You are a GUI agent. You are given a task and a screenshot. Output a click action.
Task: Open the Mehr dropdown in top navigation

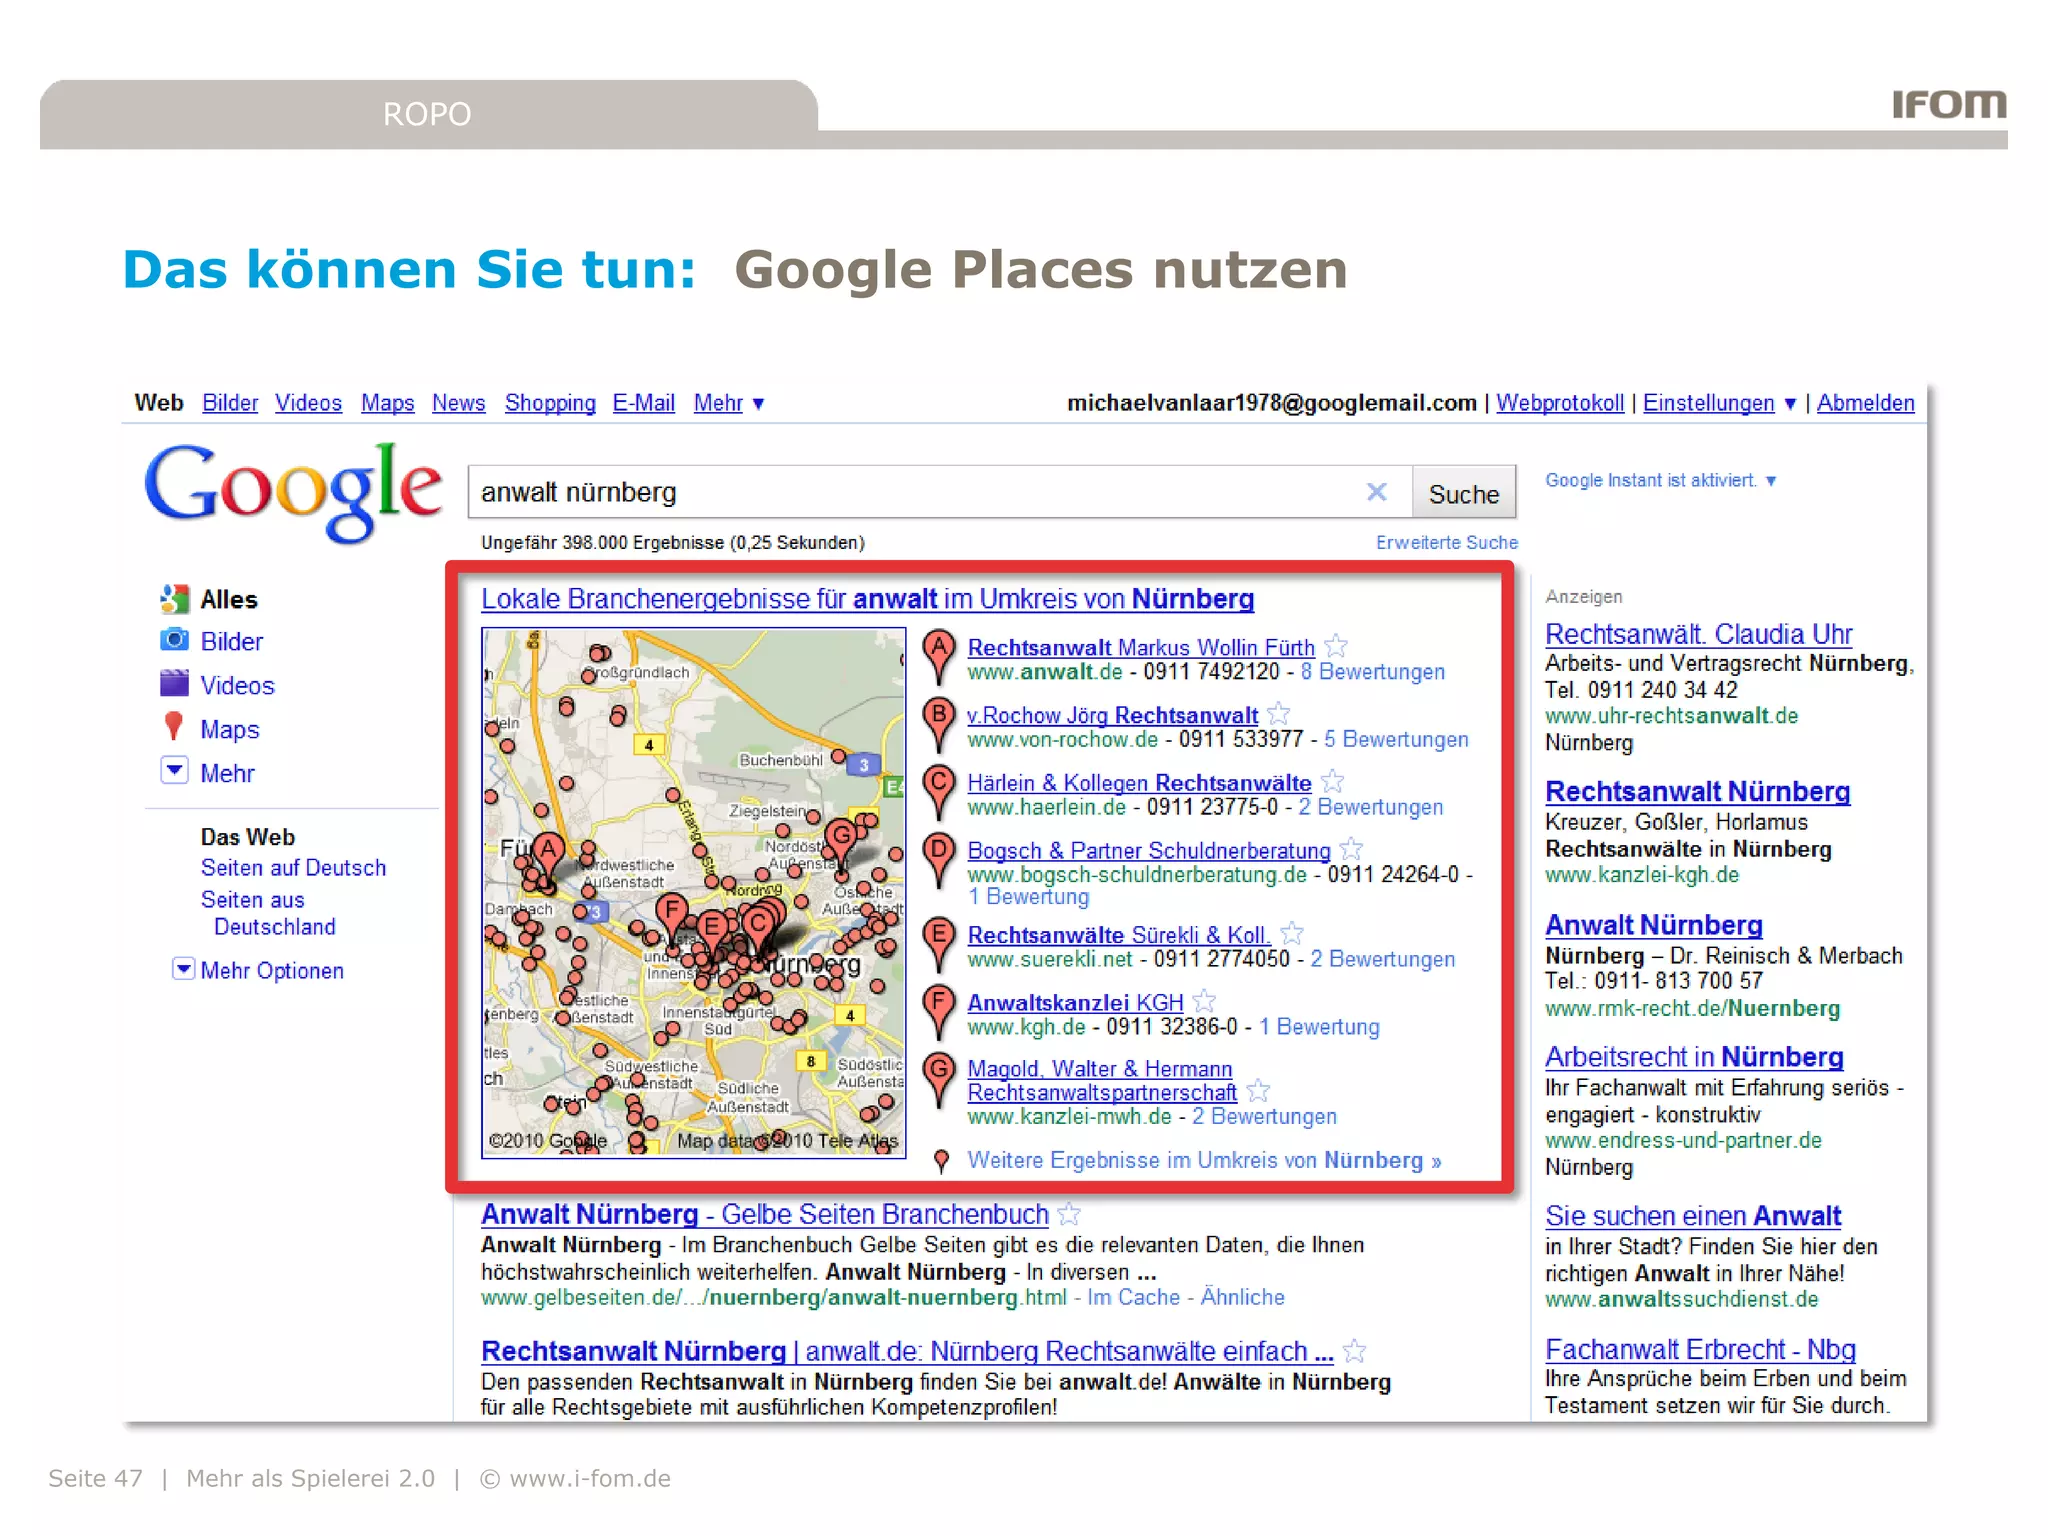pyautogui.click(x=729, y=403)
